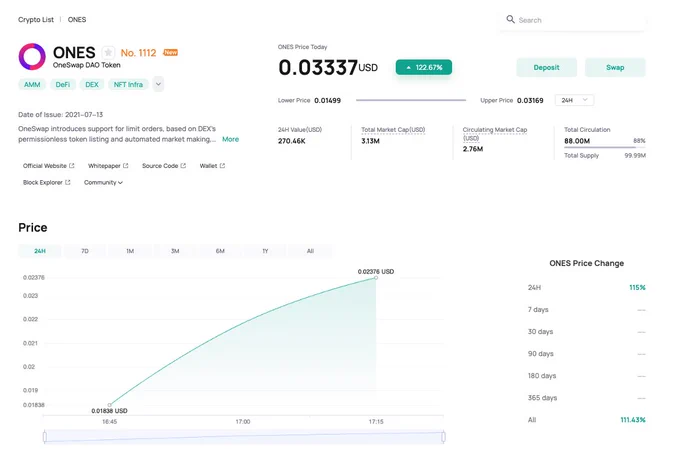Click the 111.43% All price change value
This screenshot has width=680, height=456.
tap(633, 420)
